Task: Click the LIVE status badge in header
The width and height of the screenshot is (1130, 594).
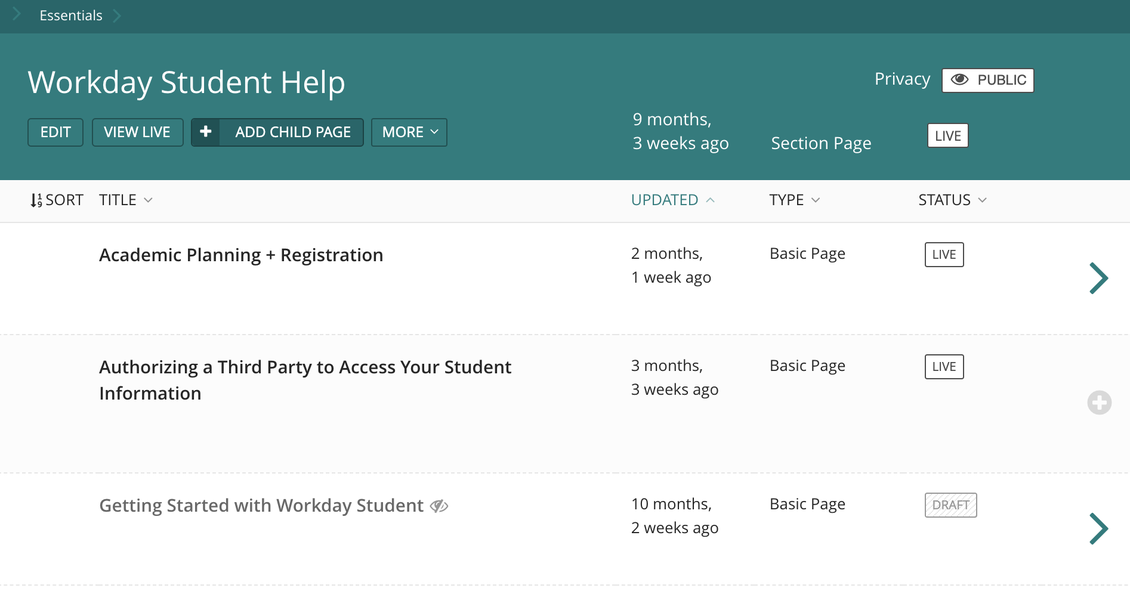Action: (948, 136)
